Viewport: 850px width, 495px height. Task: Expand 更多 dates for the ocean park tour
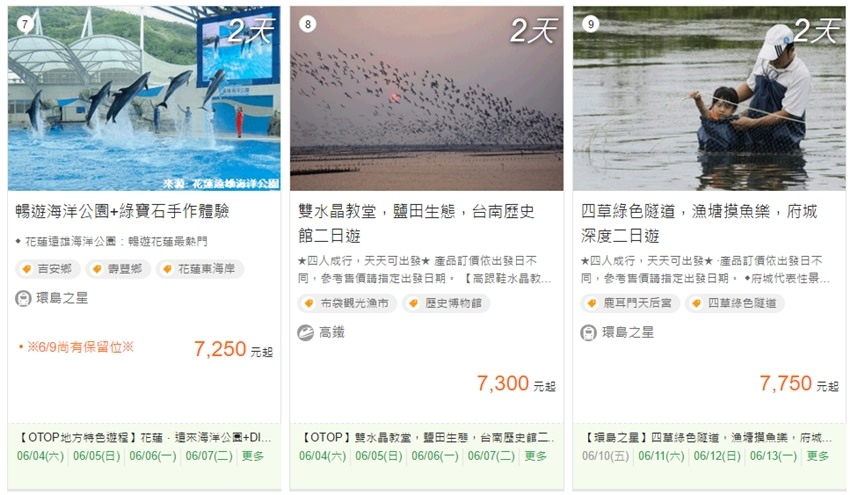click(253, 456)
